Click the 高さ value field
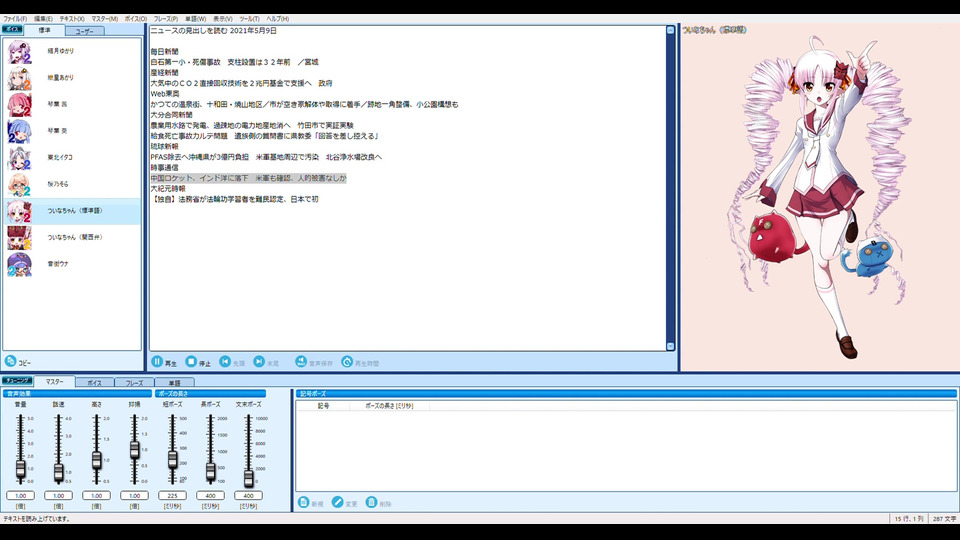The image size is (960, 540). point(97,495)
